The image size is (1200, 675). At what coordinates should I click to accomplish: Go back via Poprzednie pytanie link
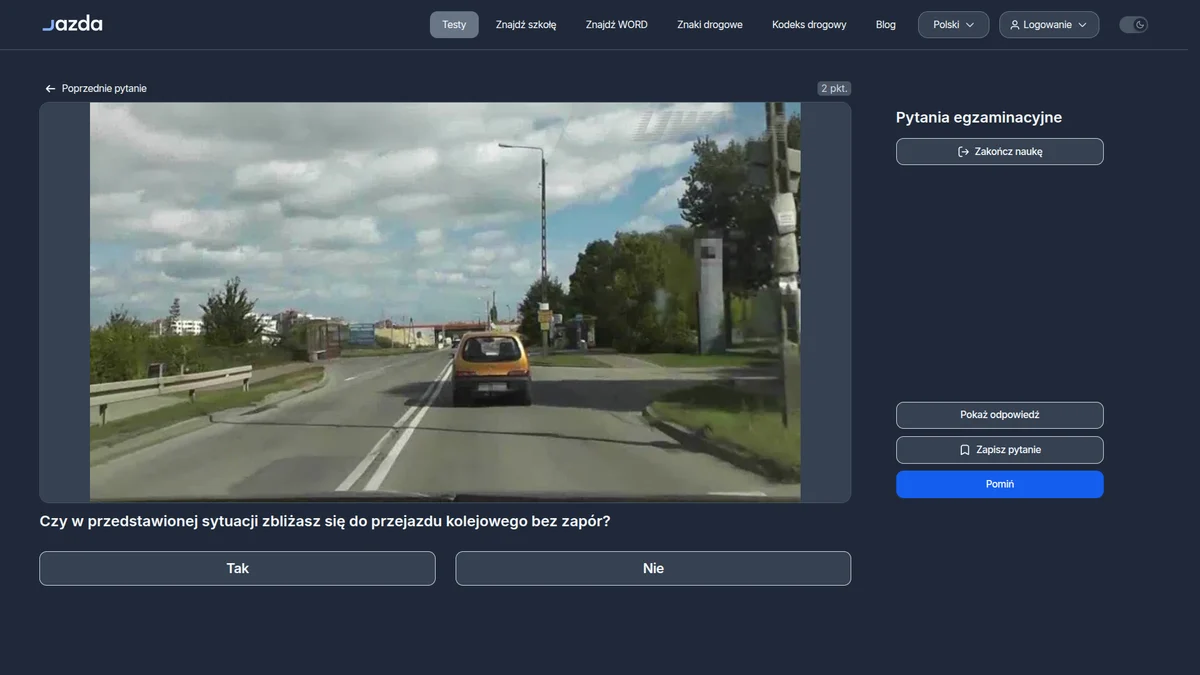(x=96, y=89)
